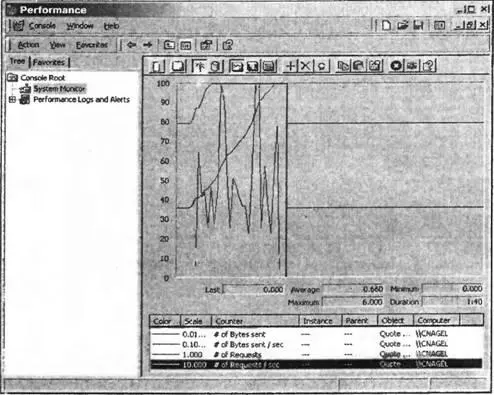This screenshot has height=395, width=494.
Task: Switch to View Report mode
Action: tap(269, 66)
